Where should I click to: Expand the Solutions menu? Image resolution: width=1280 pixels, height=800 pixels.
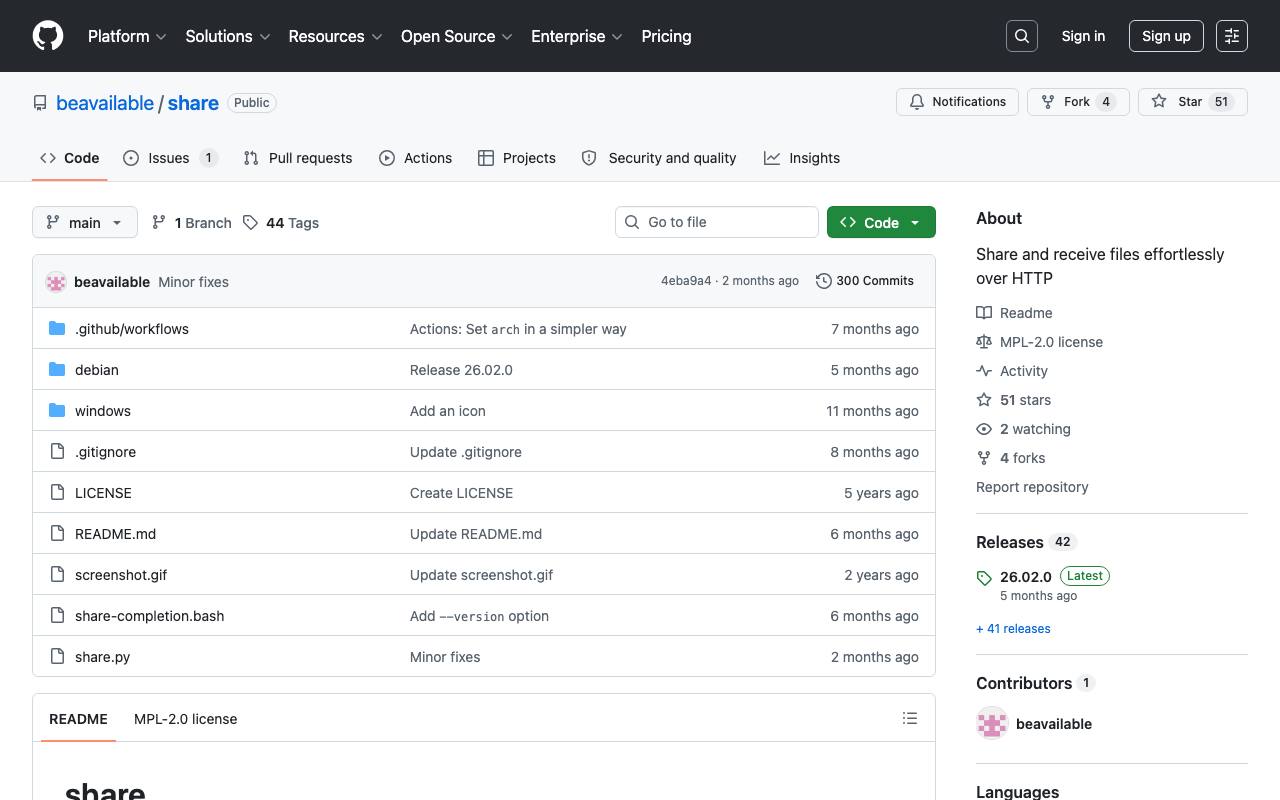(228, 36)
